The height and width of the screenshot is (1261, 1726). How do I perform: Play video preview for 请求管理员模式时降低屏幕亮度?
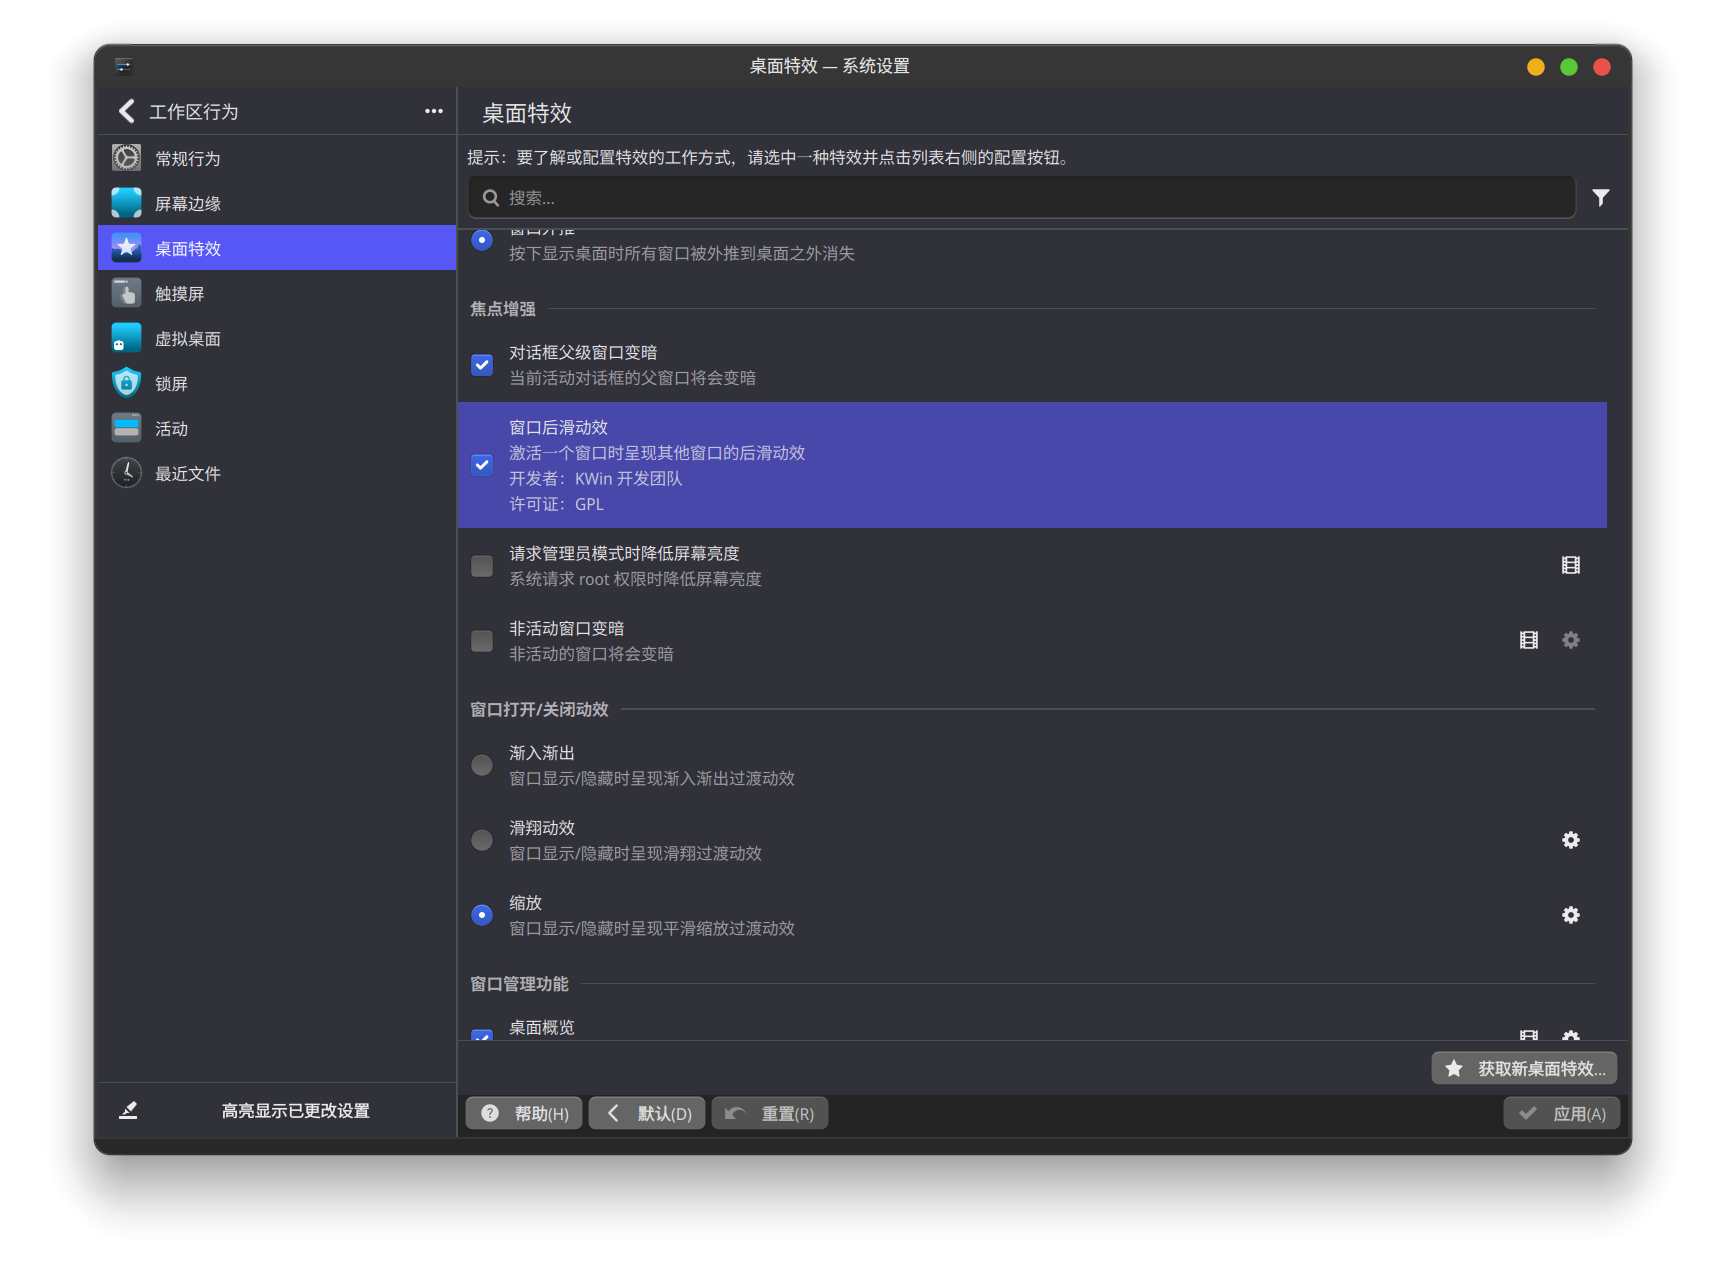1570,565
